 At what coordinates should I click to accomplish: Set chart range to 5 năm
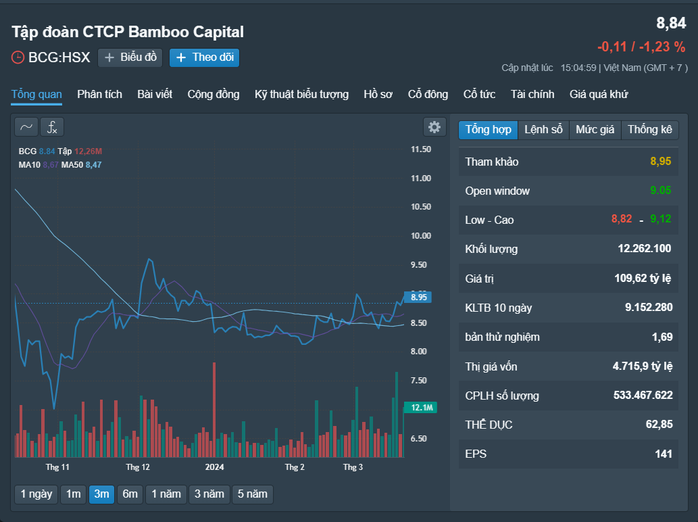252,494
